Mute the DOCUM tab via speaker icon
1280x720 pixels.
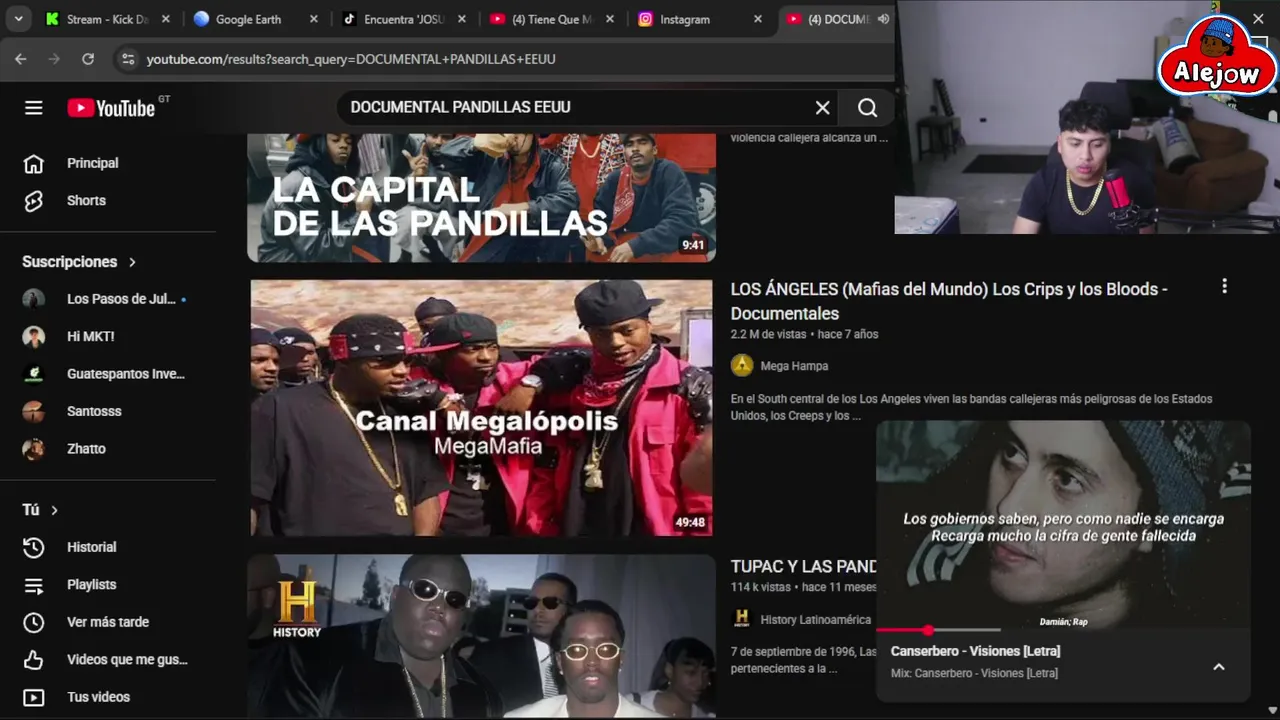pyautogui.click(x=883, y=19)
